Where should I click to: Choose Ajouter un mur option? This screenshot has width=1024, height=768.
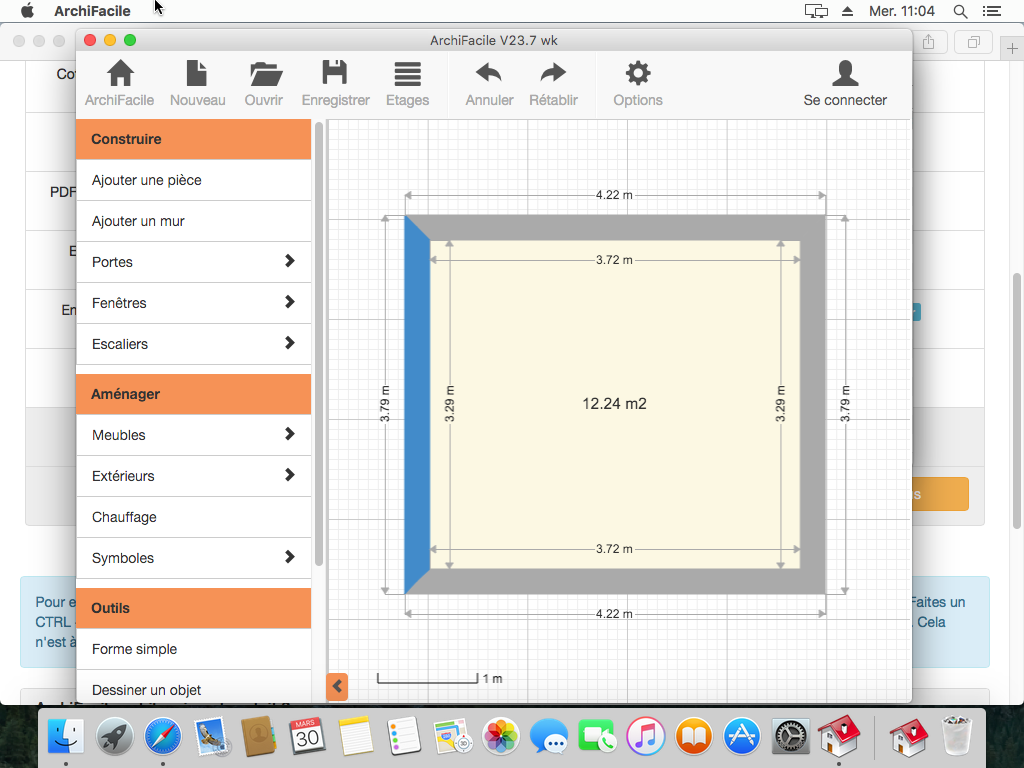139,221
